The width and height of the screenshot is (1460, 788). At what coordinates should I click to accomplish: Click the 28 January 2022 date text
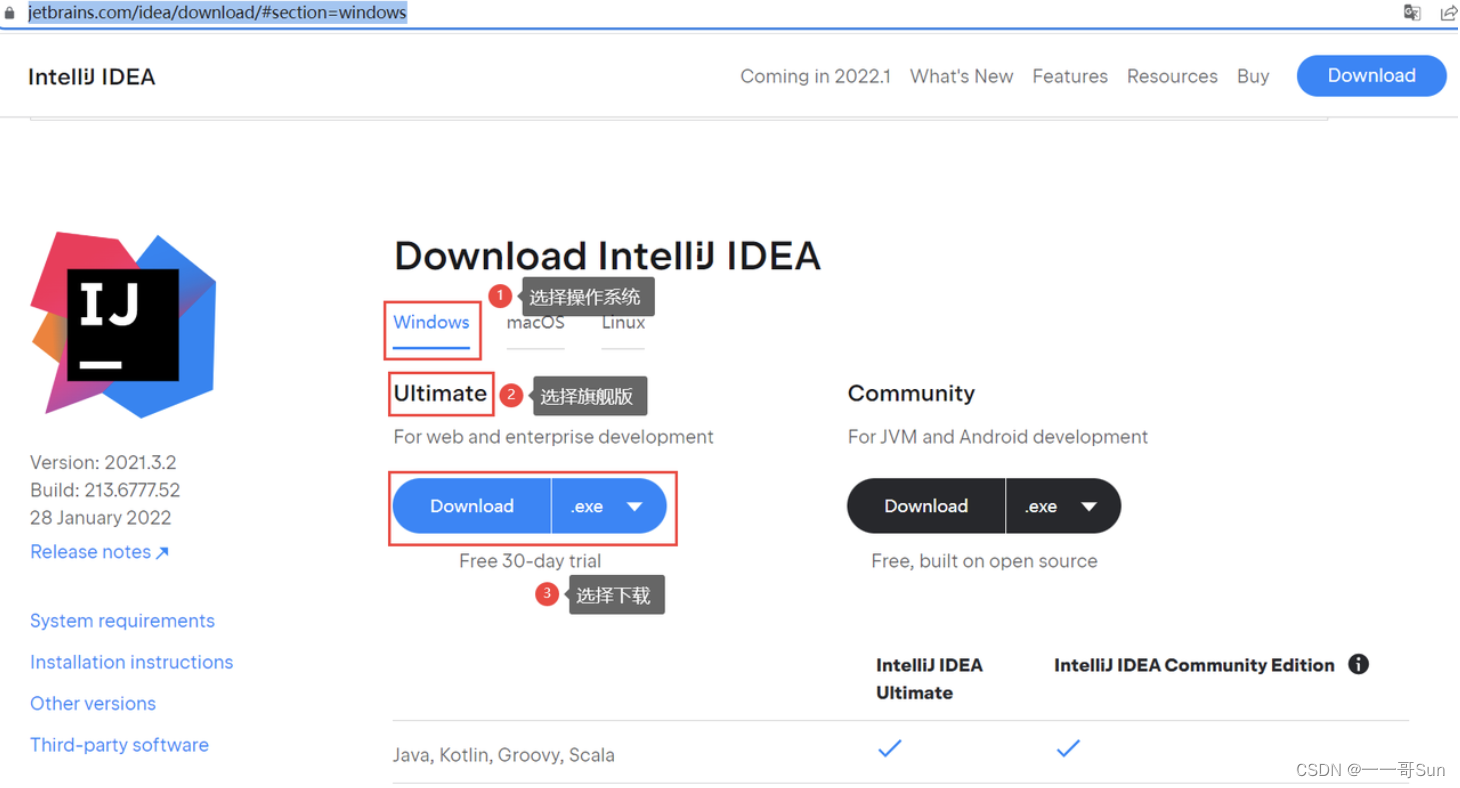[100, 518]
